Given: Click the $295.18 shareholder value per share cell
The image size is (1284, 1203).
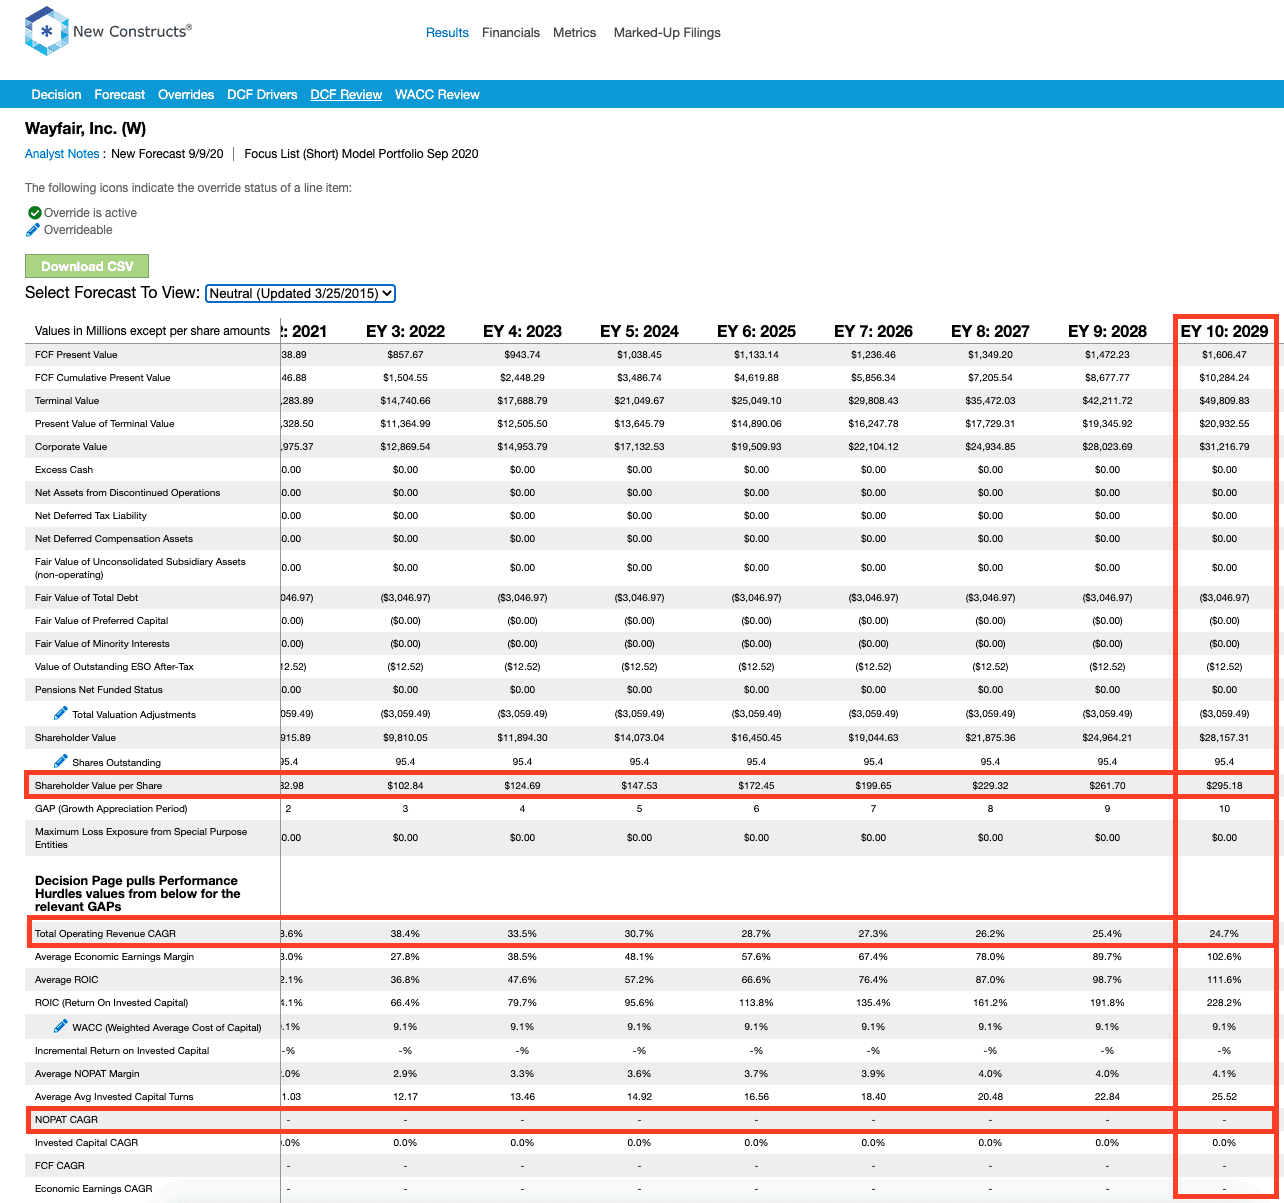Looking at the screenshot, I should point(1224,786).
